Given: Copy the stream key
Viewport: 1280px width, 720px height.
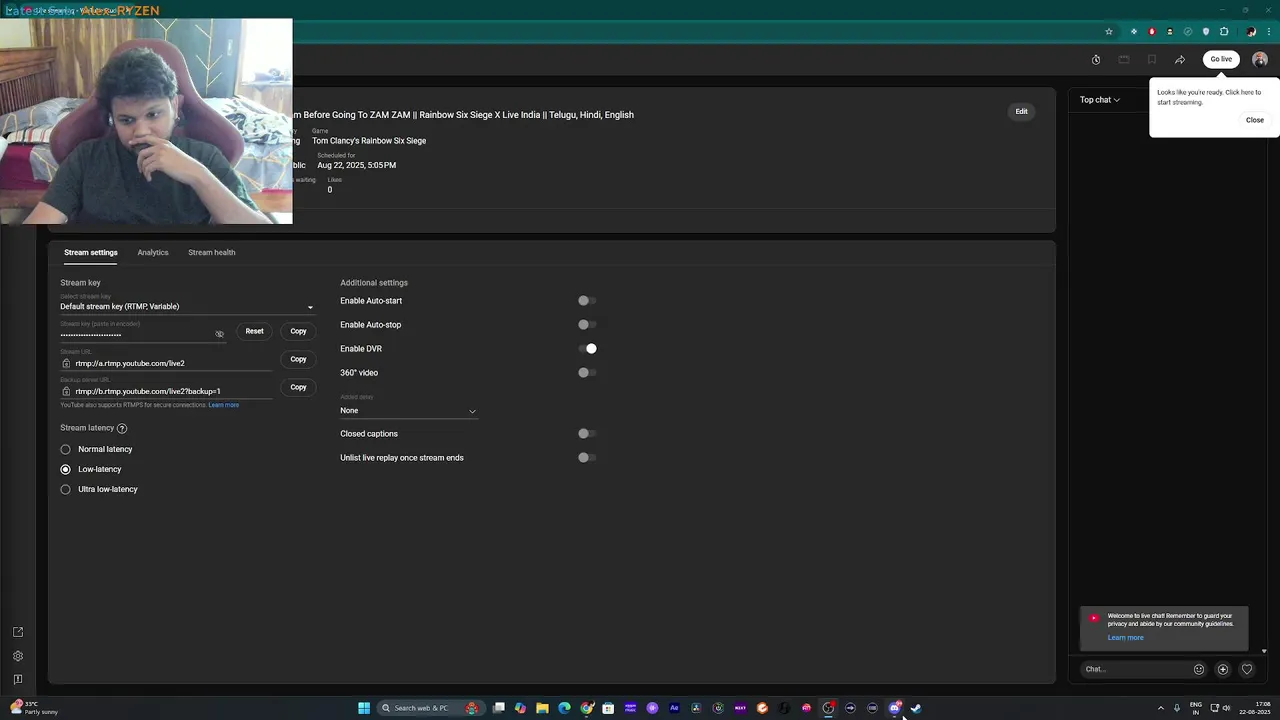Looking at the screenshot, I should click(x=298, y=331).
